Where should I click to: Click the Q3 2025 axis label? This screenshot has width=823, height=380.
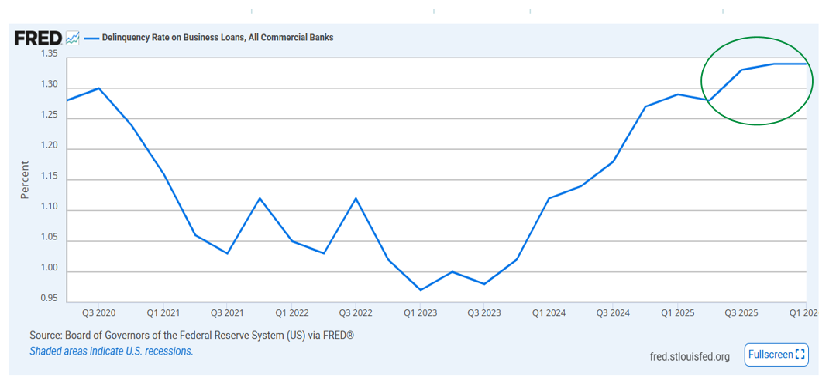click(x=741, y=313)
